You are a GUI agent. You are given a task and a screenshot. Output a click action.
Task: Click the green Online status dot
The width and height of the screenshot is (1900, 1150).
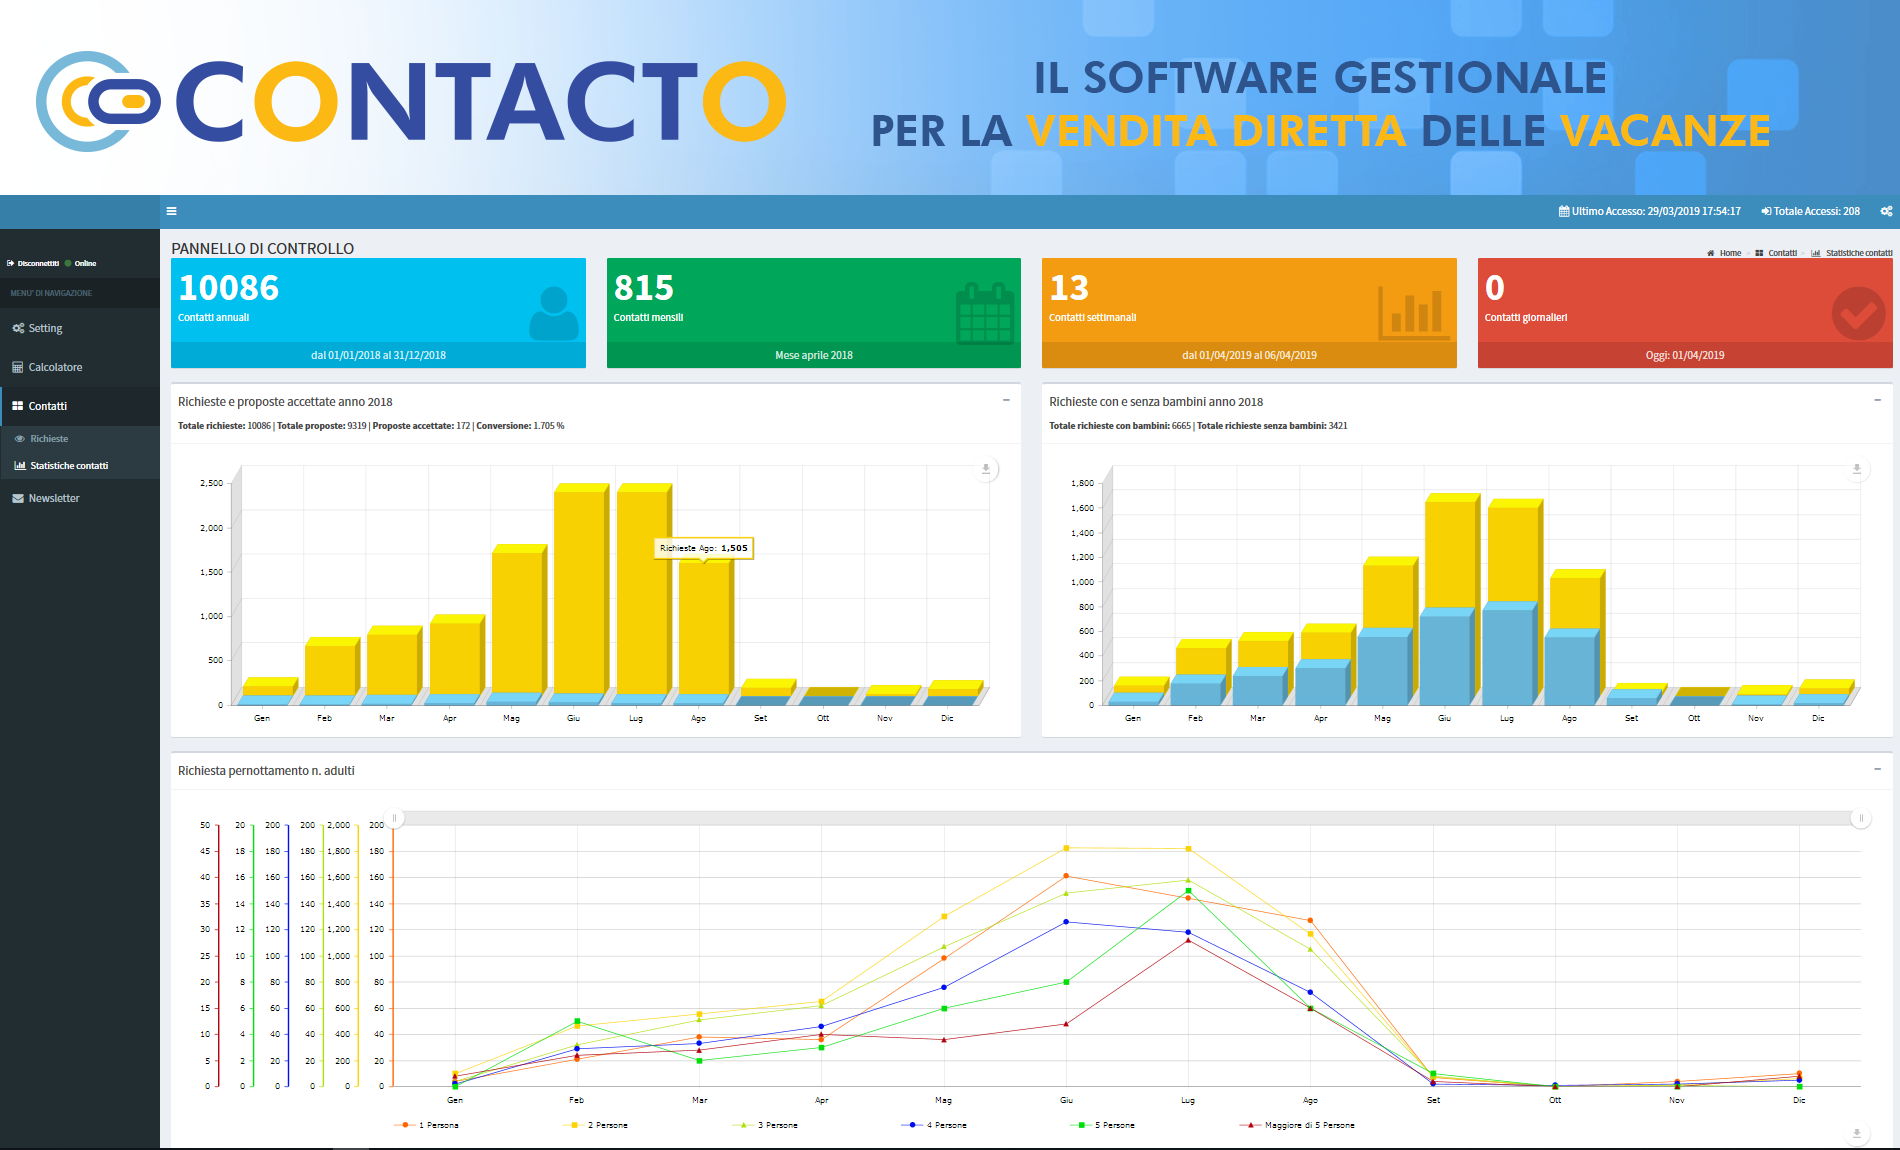(68, 264)
